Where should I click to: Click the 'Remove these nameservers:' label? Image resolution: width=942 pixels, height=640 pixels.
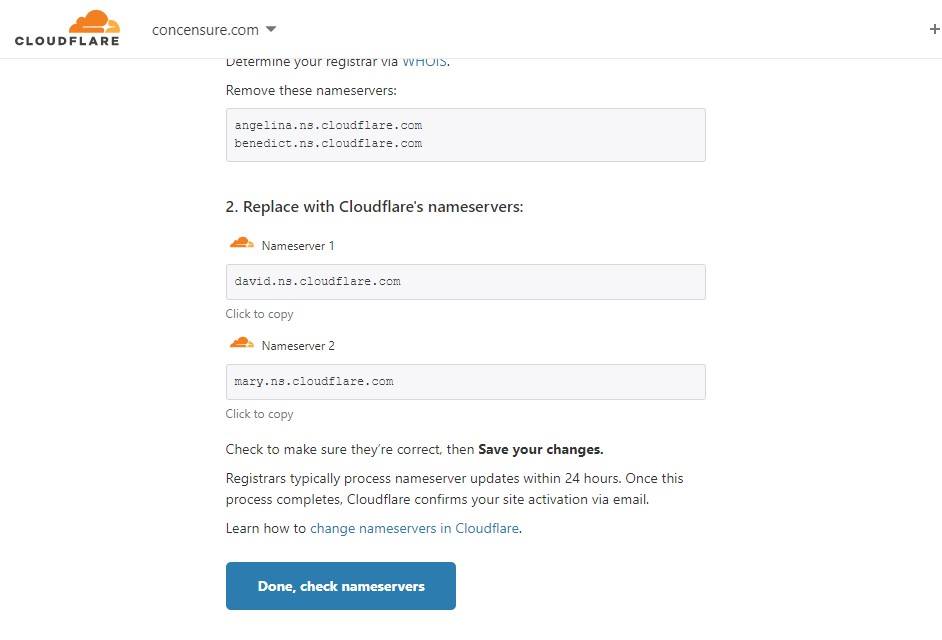(x=311, y=91)
